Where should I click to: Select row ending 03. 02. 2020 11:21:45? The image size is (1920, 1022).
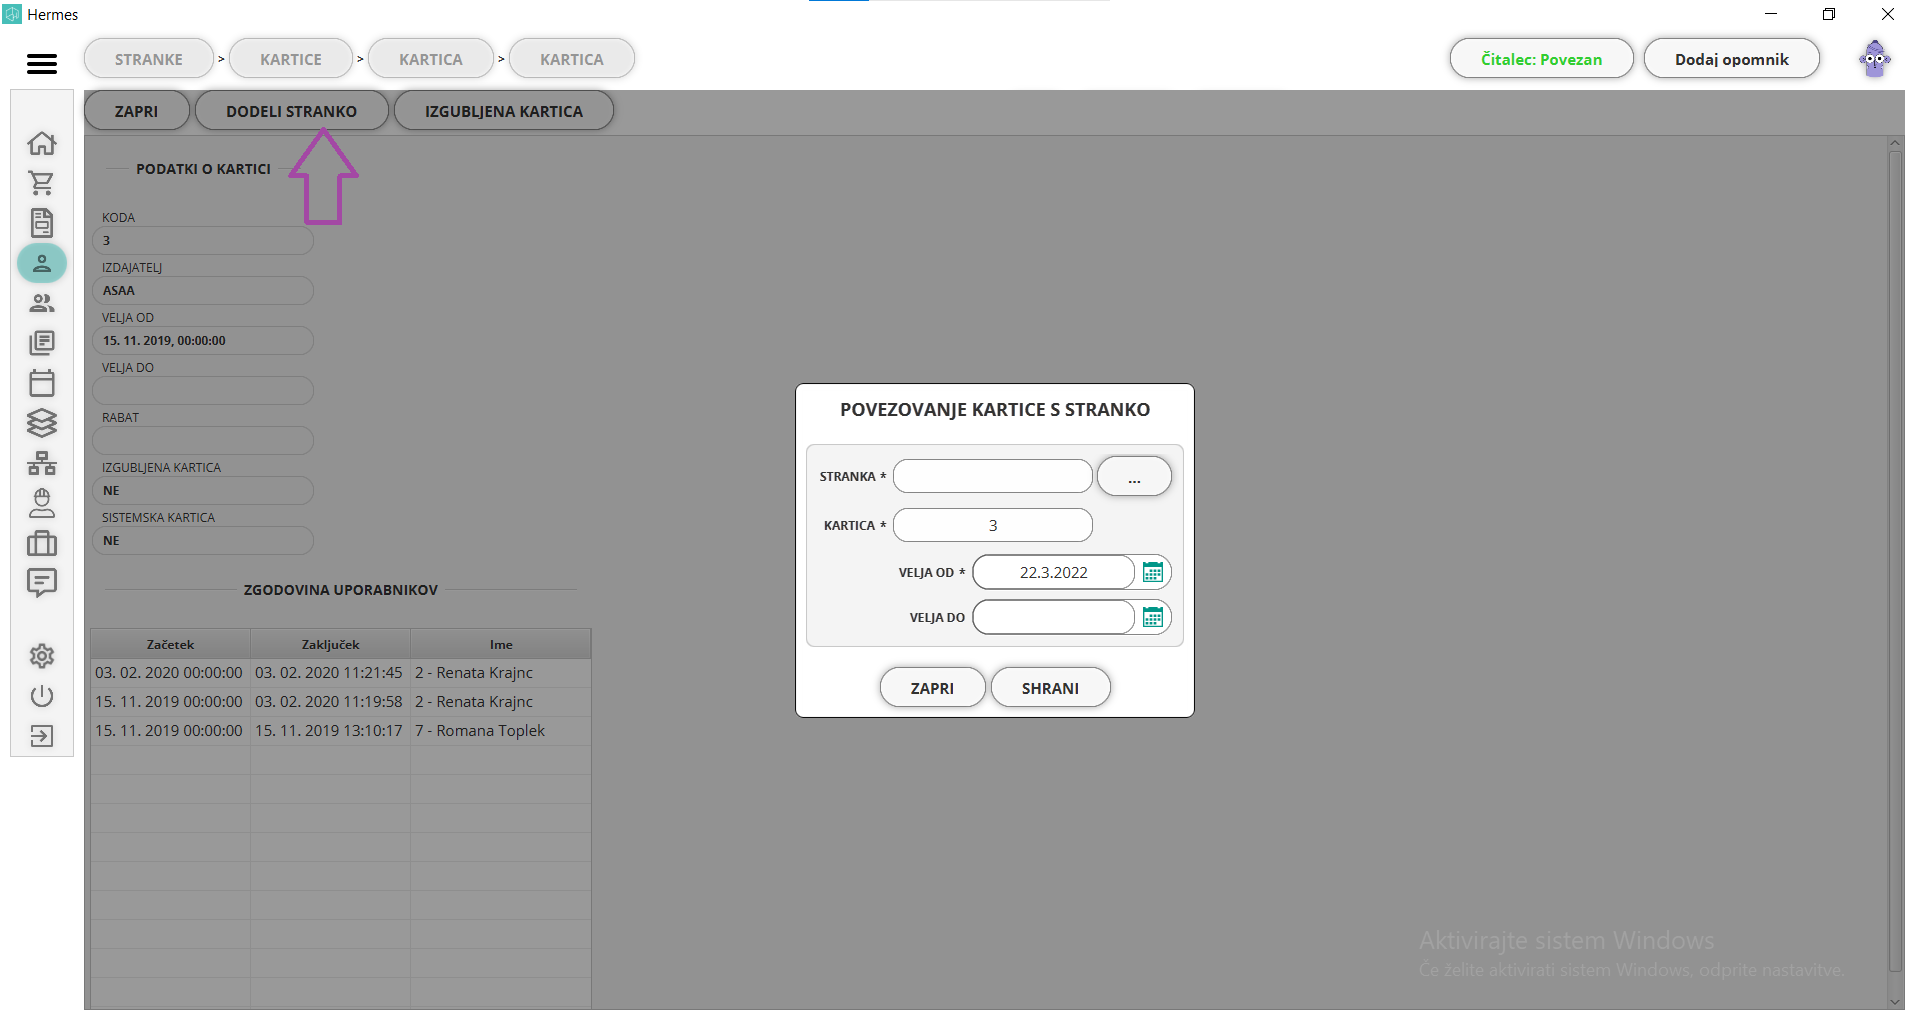pos(341,673)
